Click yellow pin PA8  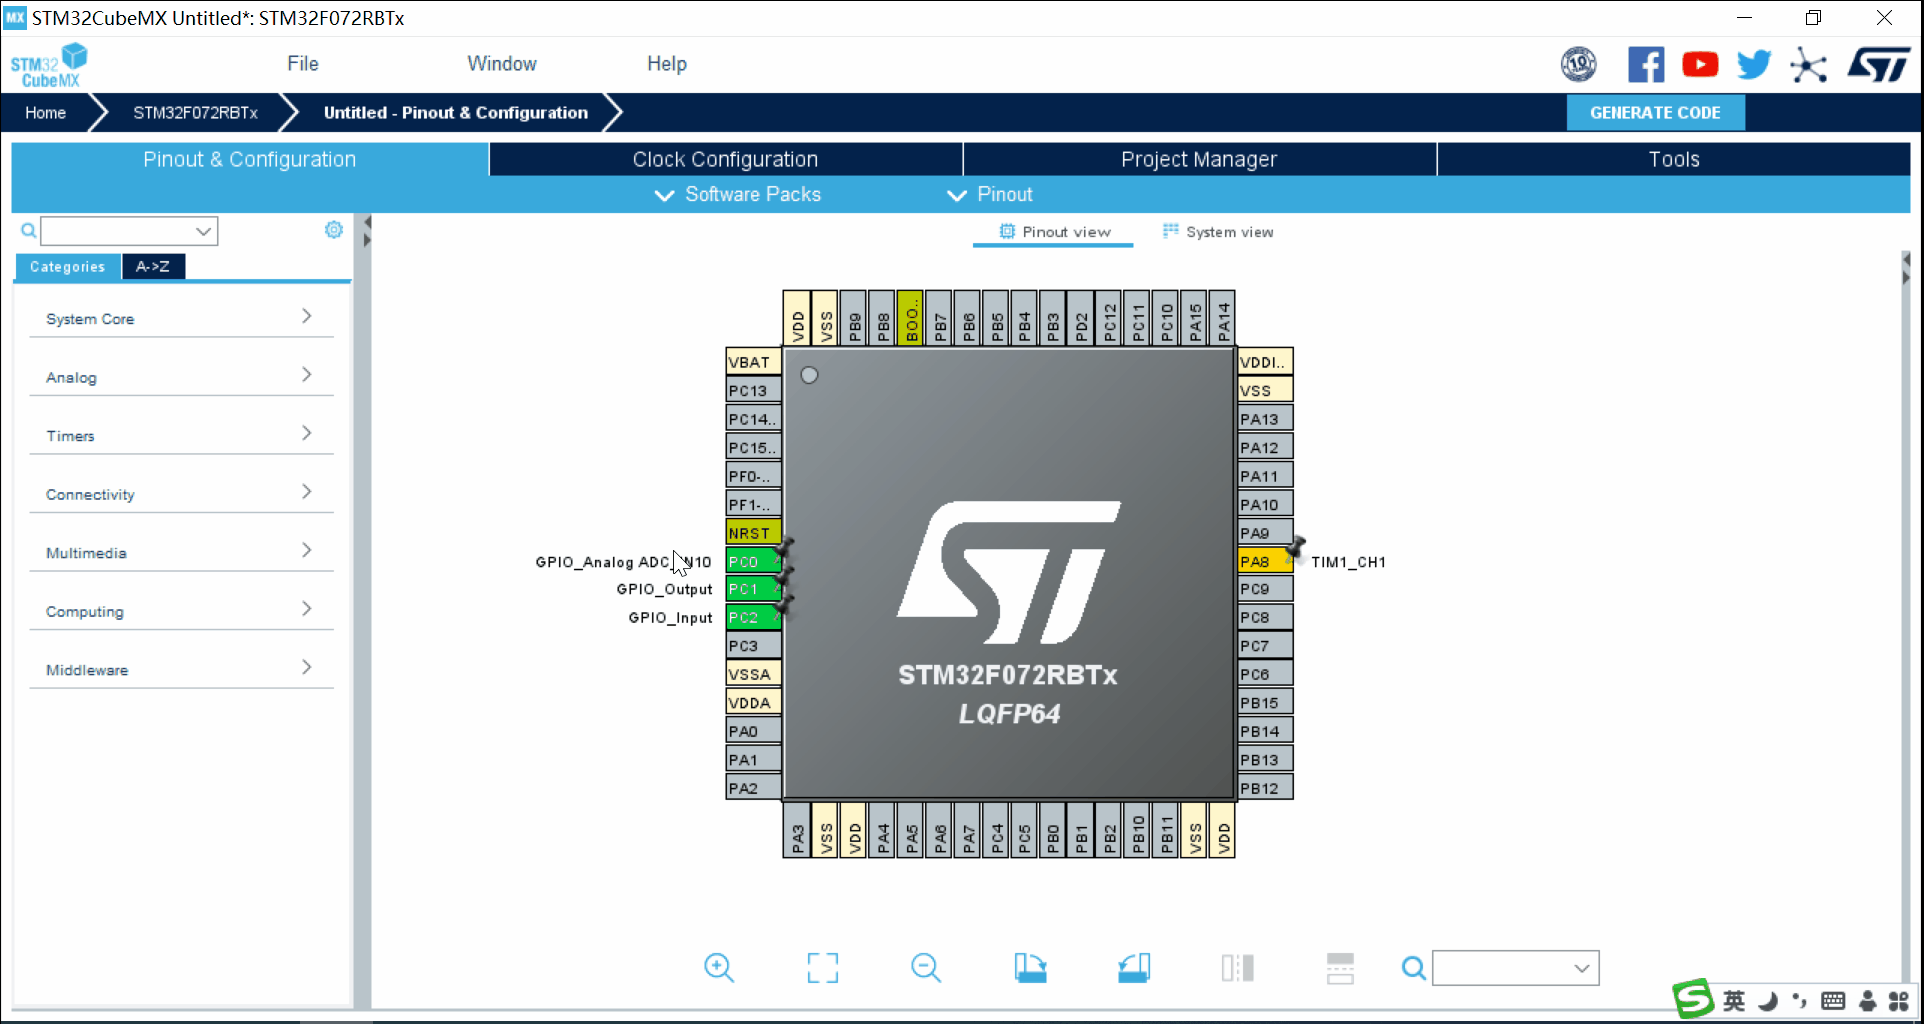[x=1265, y=561]
